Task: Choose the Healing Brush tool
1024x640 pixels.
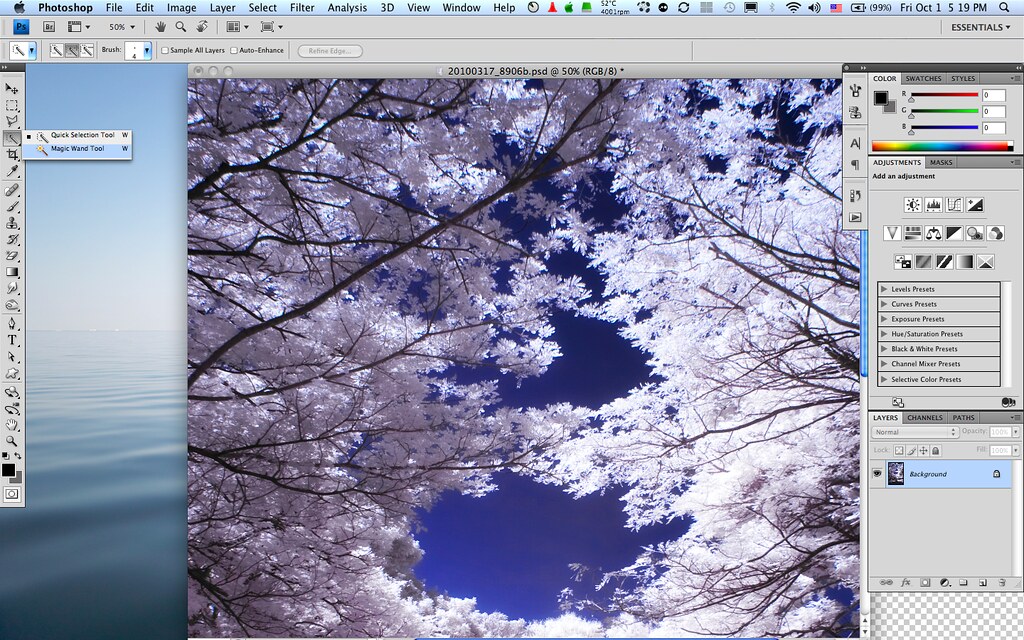Action: pyautogui.click(x=12, y=190)
